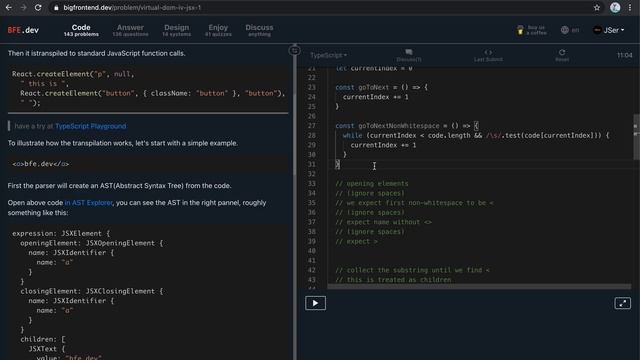
Task: Switch to the Enjoy tab
Action: [218, 30]
